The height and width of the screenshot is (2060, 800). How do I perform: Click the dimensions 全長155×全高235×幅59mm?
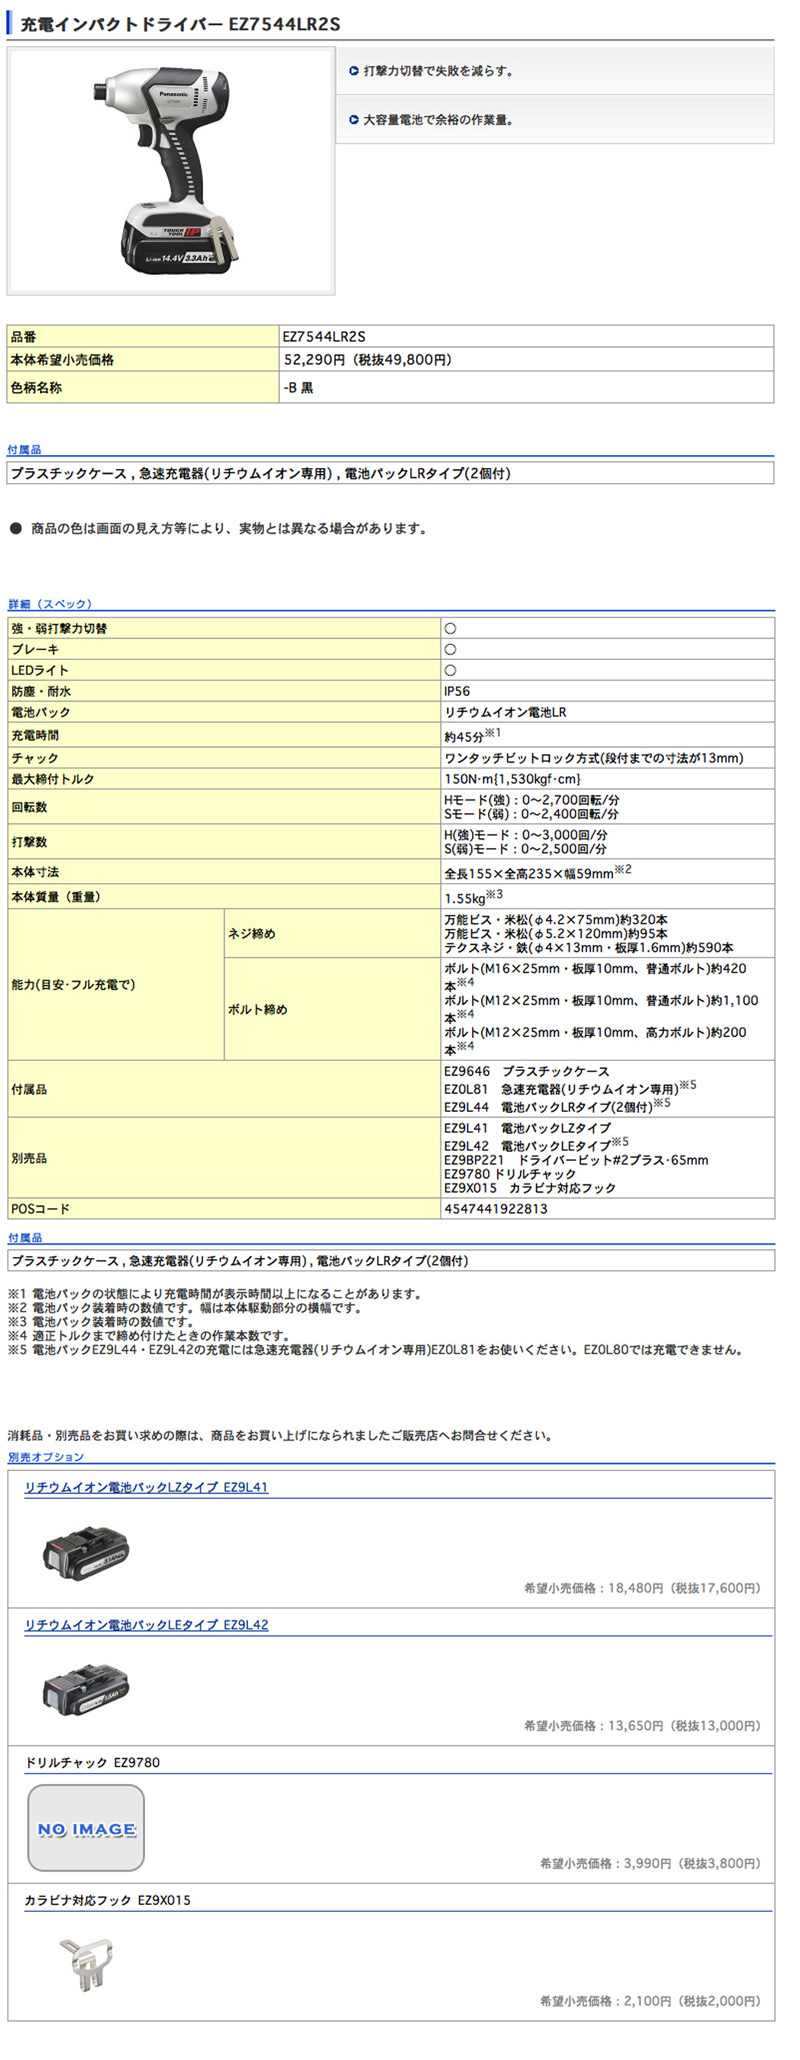tap(538, 872)
